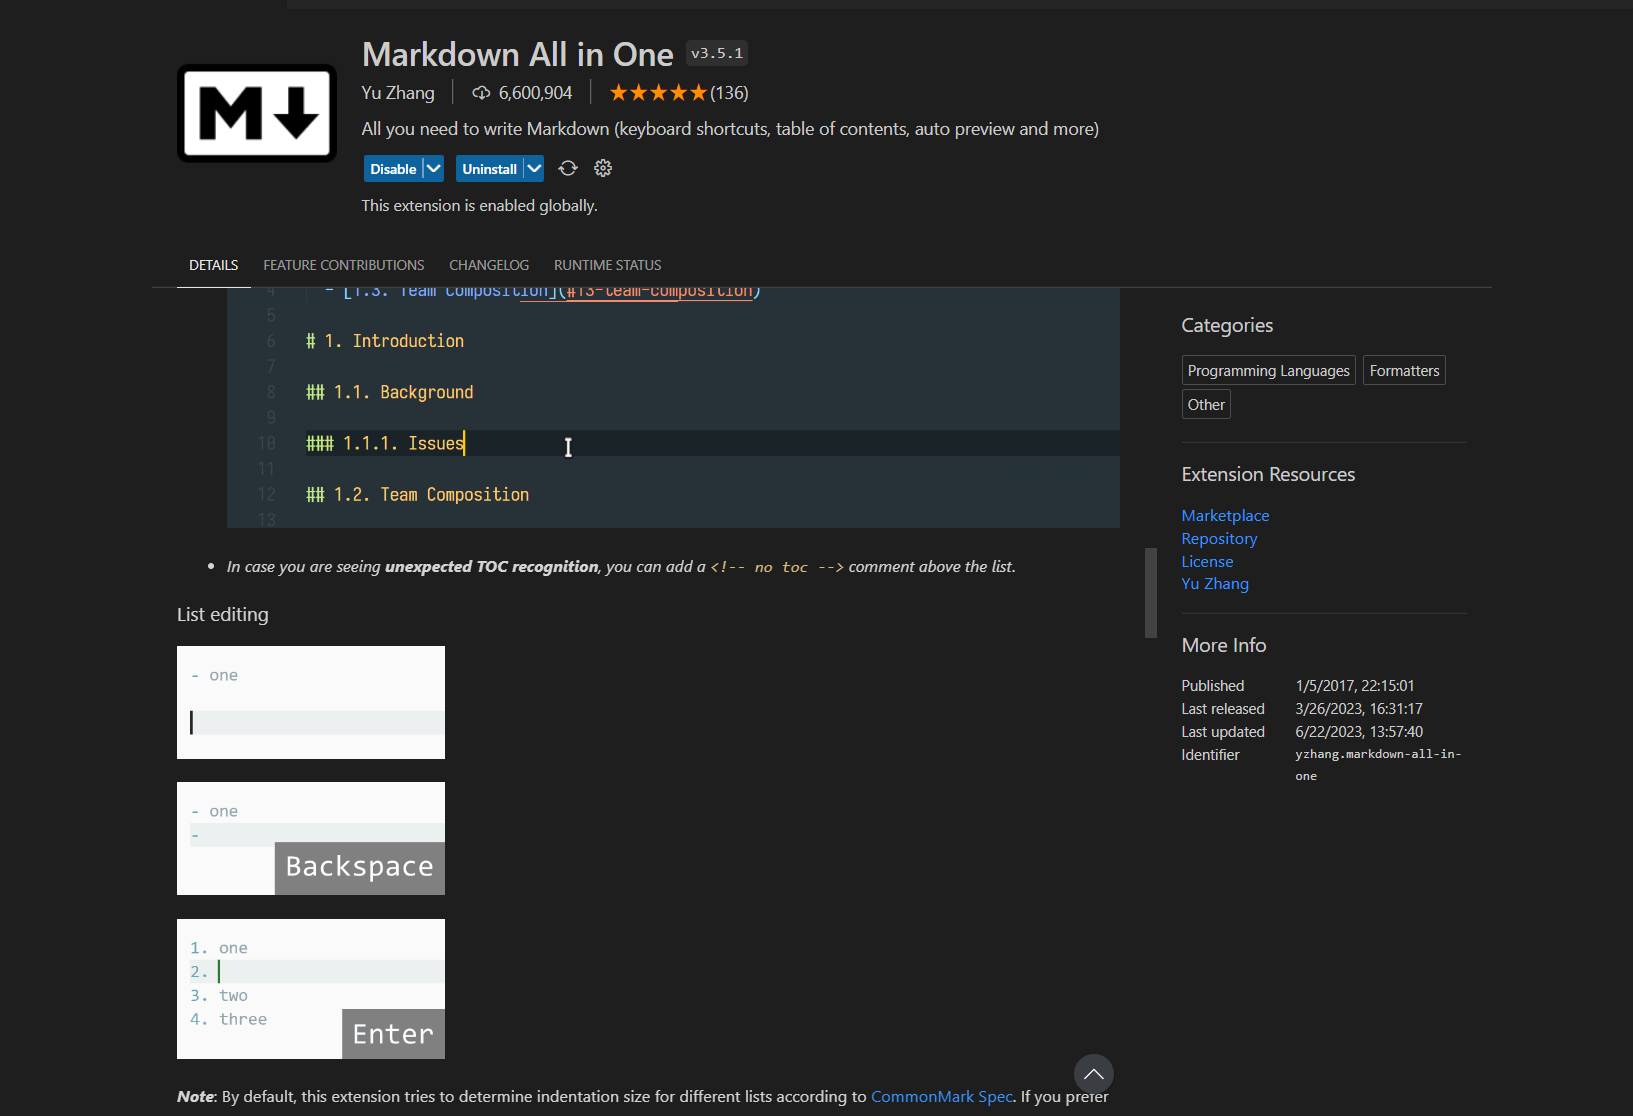
Task: Click the numbered list Enter demo image
Action: [311, 989]
